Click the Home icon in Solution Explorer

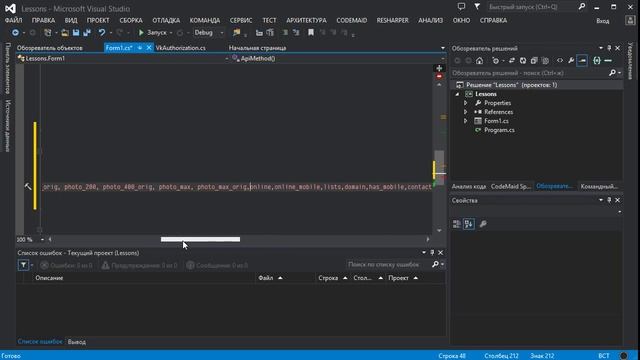(480, 61)
